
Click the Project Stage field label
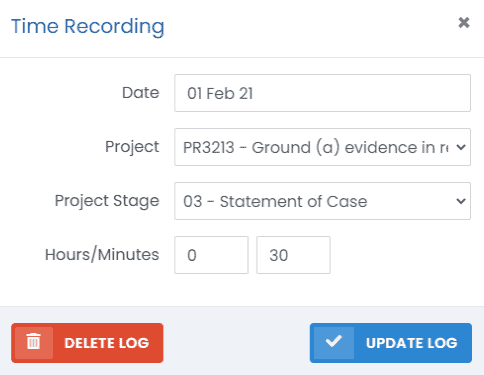107,201
